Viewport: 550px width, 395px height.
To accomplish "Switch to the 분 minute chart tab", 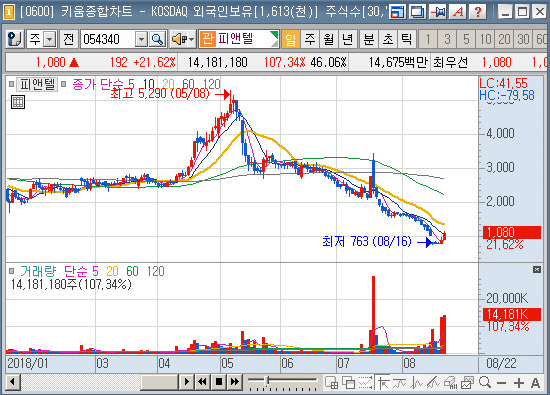I will click(x=369, y=39).
